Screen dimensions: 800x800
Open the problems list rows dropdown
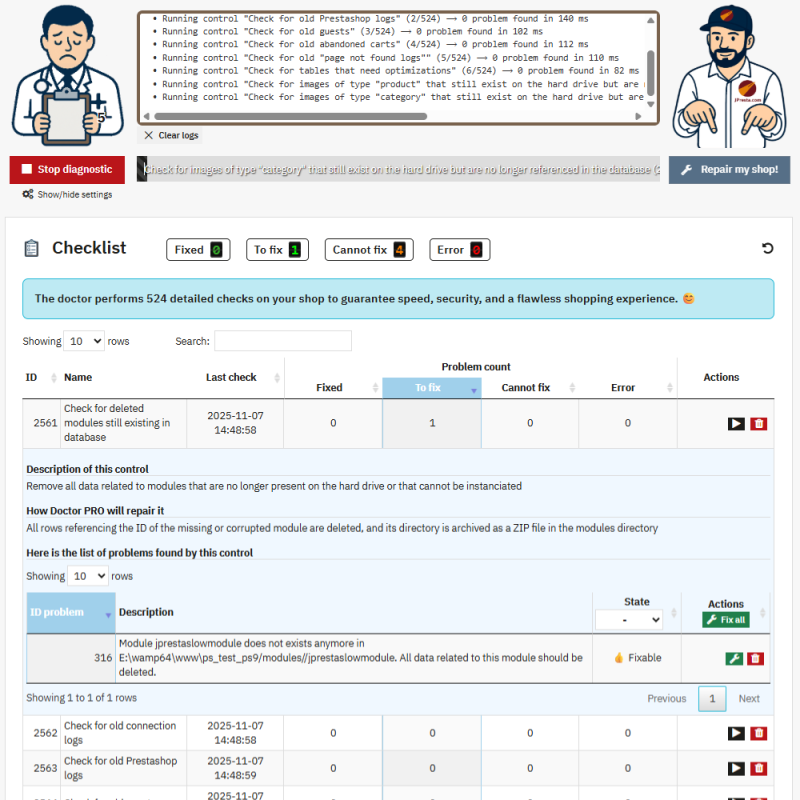click(x=87, y=575)
